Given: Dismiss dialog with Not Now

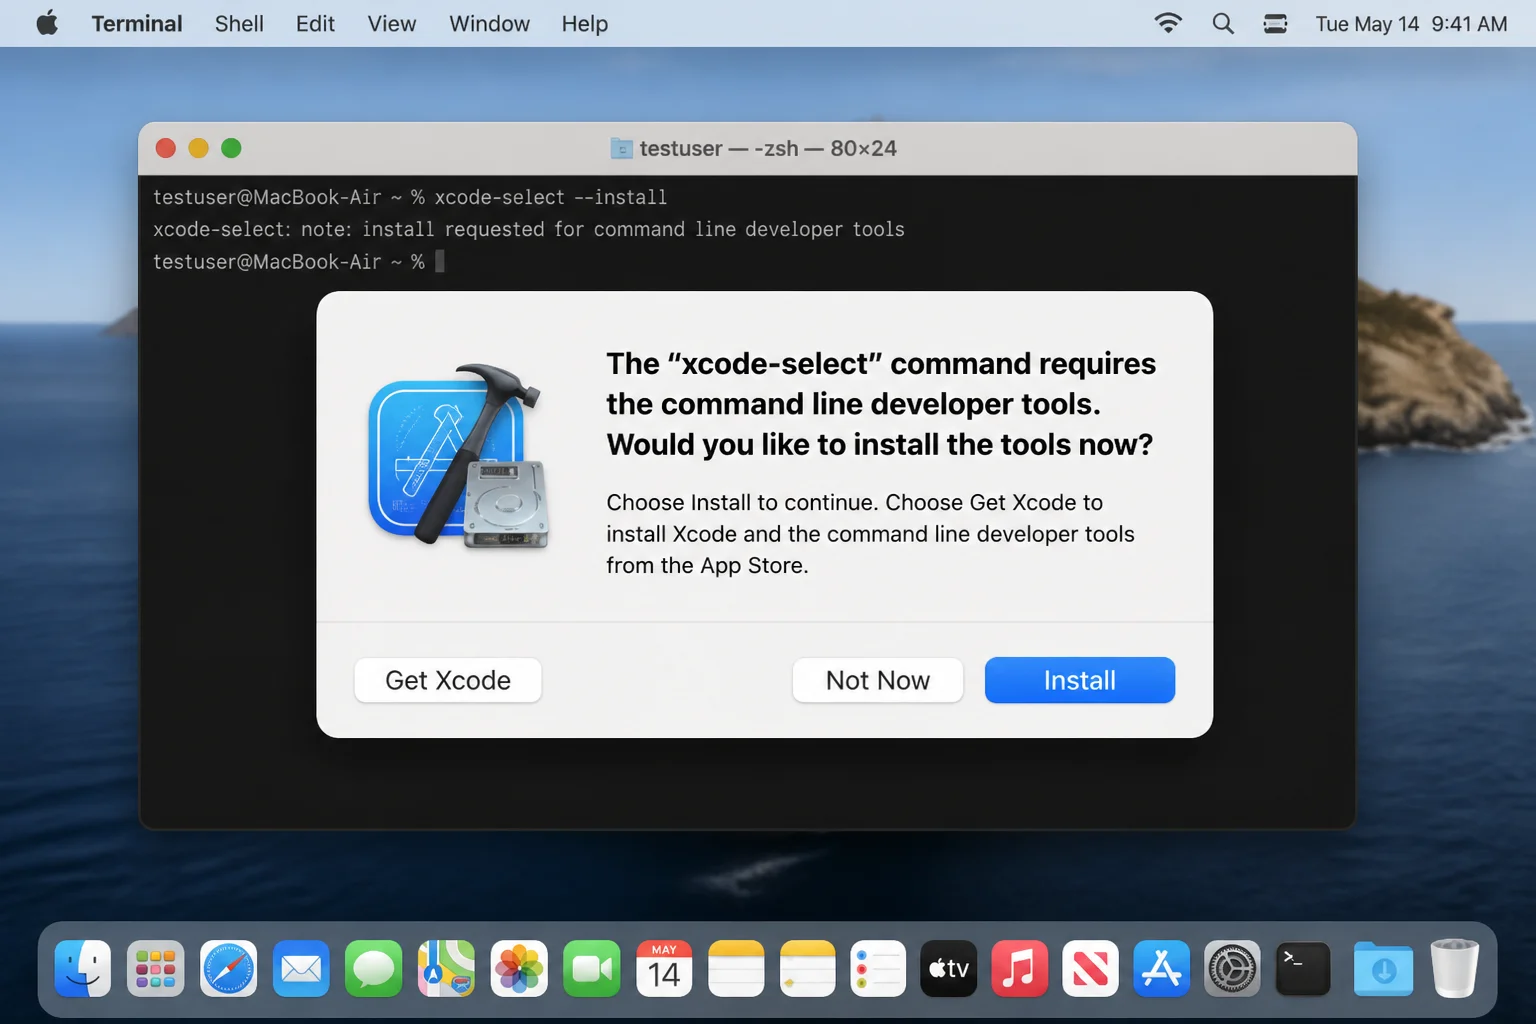Looking at the screenshot, I should point(877,680).
